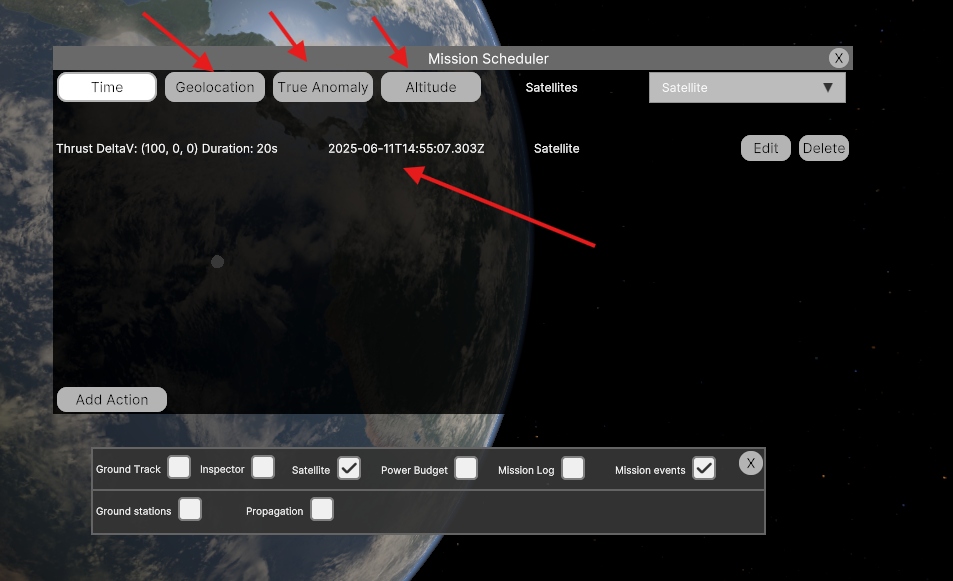Click the satellite marker dot on the globe
The width and height of the screenshot is (953, 581).
click(218, 261)
